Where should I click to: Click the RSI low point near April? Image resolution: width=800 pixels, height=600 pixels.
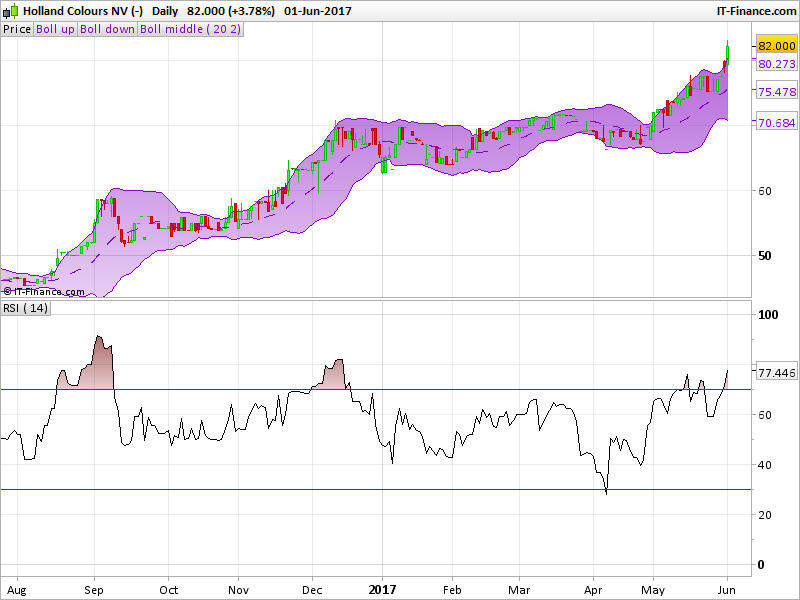(606, 492)
